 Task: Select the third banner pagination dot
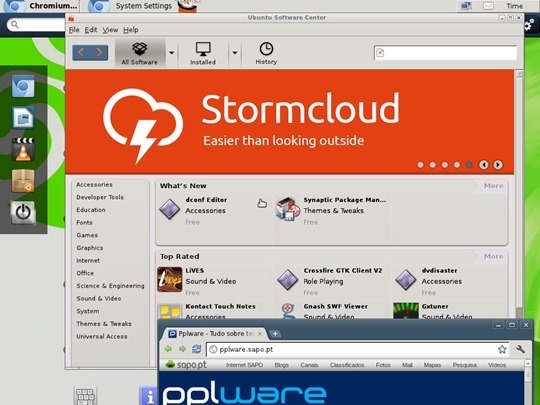(445, 165)
